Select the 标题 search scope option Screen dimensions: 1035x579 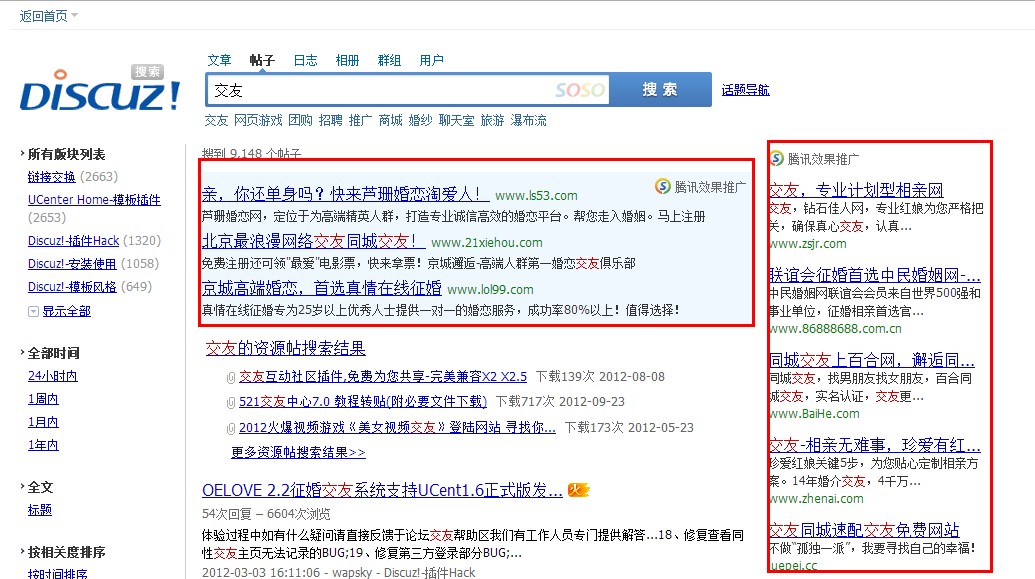tap(39, 510)
